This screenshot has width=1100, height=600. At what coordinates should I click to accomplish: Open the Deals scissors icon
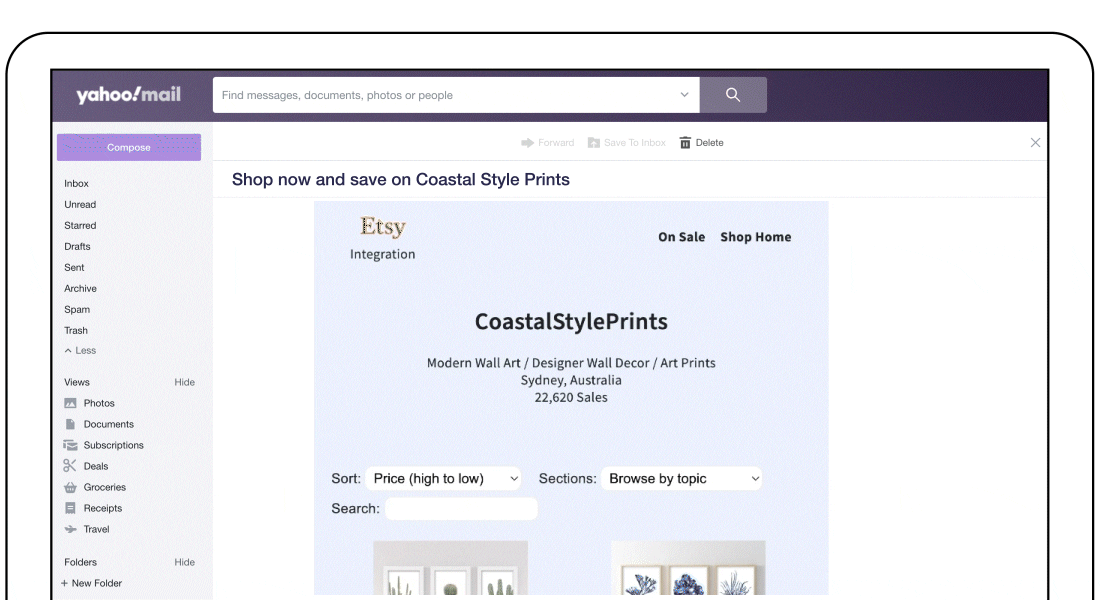pos(70,466)
